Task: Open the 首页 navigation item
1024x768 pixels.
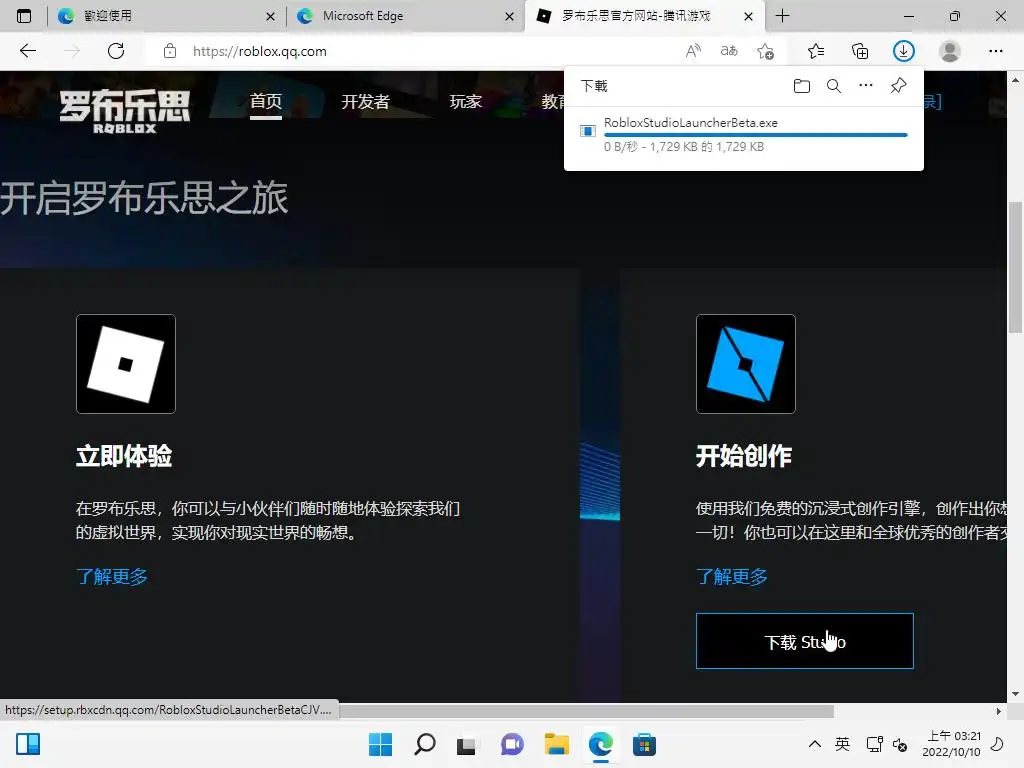Action: point(266,102)
